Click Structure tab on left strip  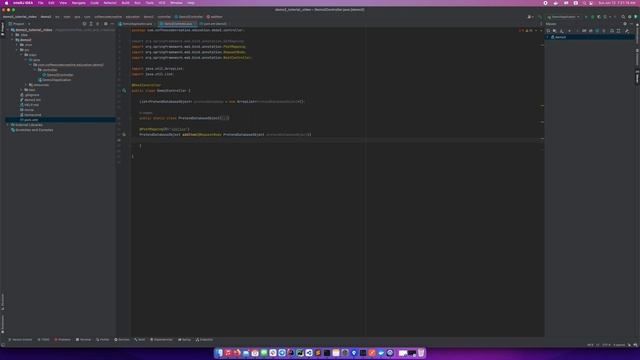tap(2, 302)
